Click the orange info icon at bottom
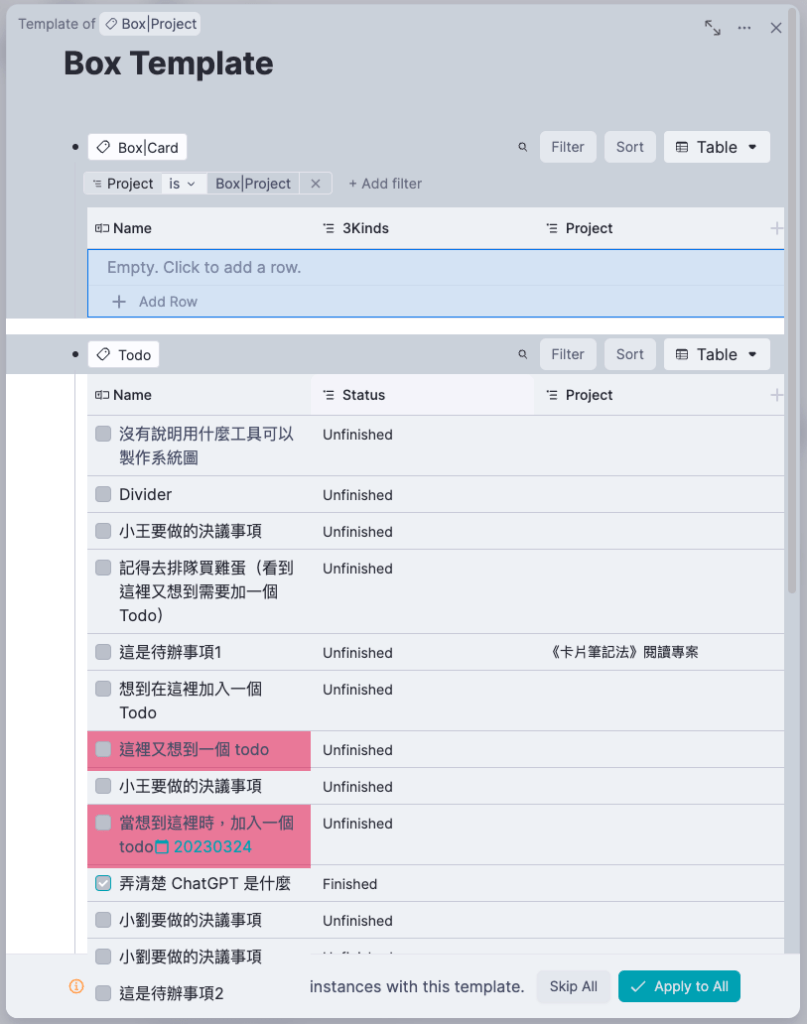This screenshot has width=807, height=1024. pyautogui.click(x=76, y=986)
